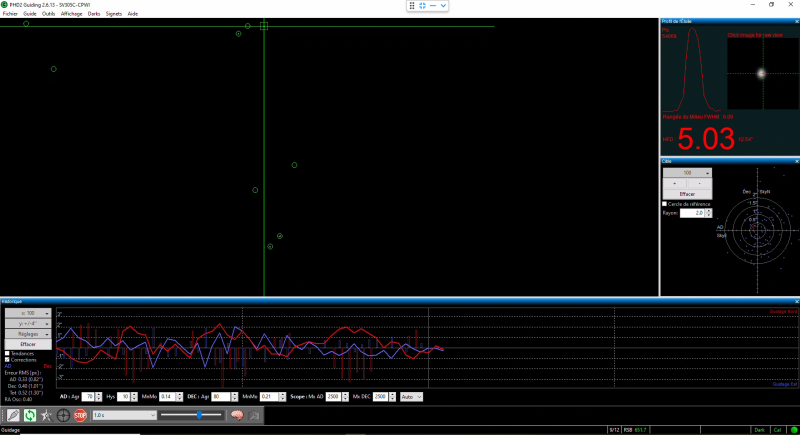Open camera settings wrench icon on toolbar
800x435 pixels.
point(254,416)
